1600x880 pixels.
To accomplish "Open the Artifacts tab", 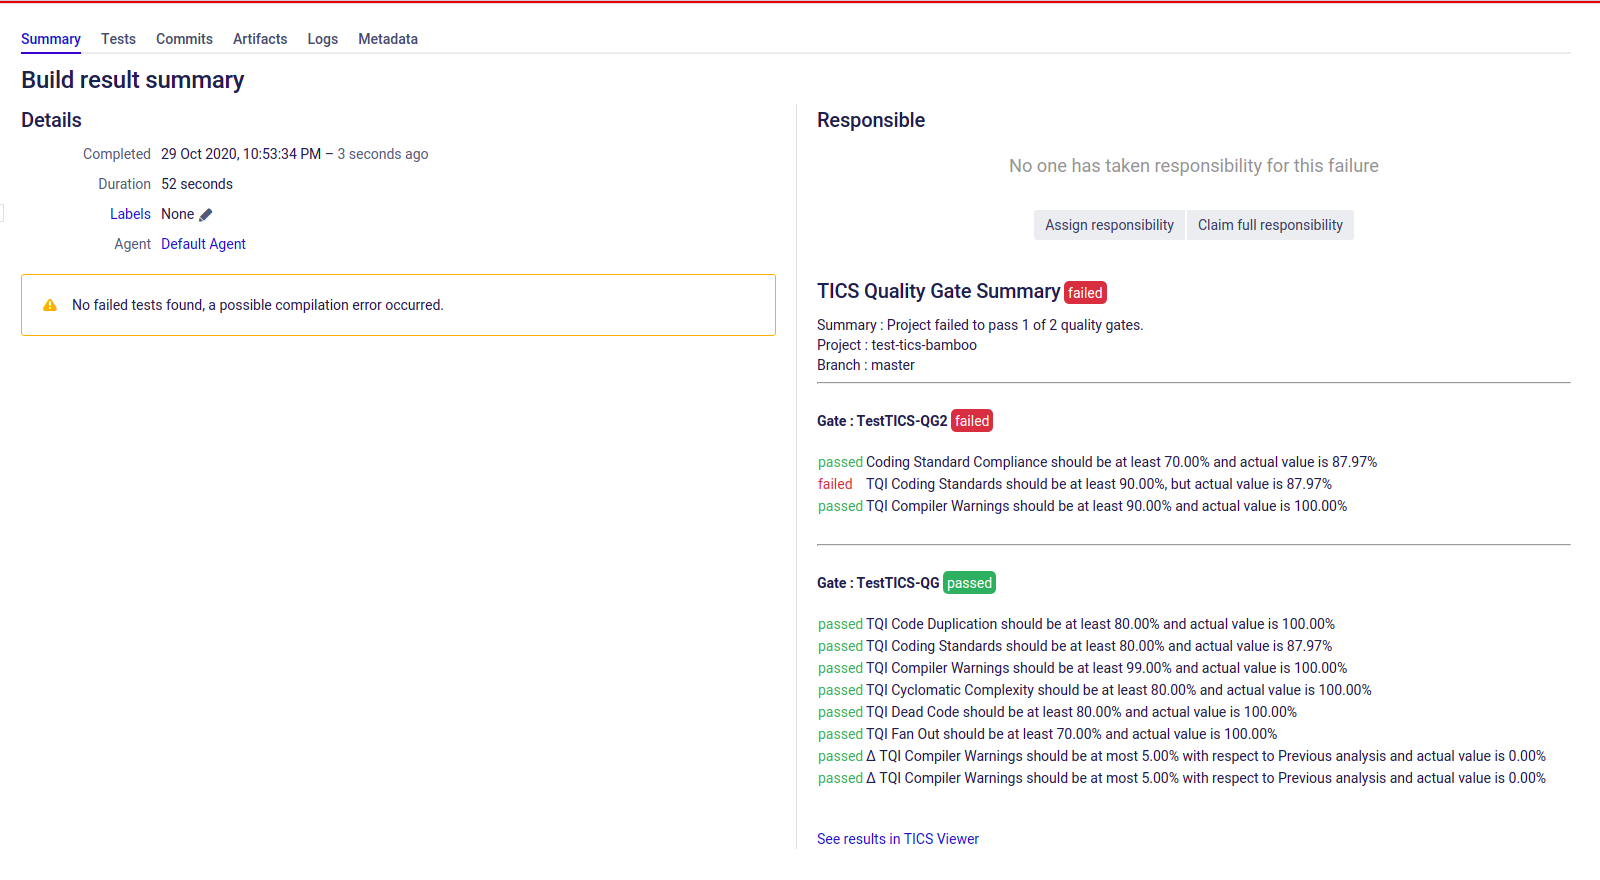I will click(x=260, y=39).
